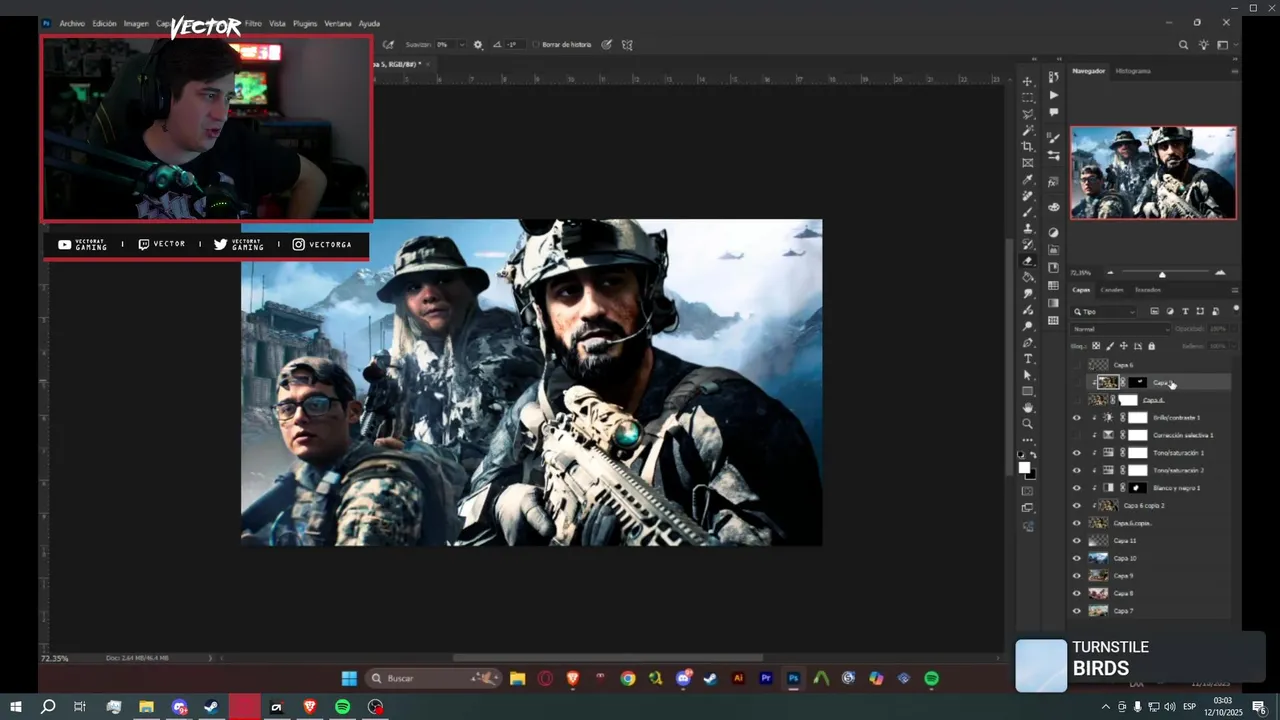Image resolution: width=1280 pixels, height=720 pixels.
Task: Hide the Capa 11 layer
Action: tap(1077, 541)
